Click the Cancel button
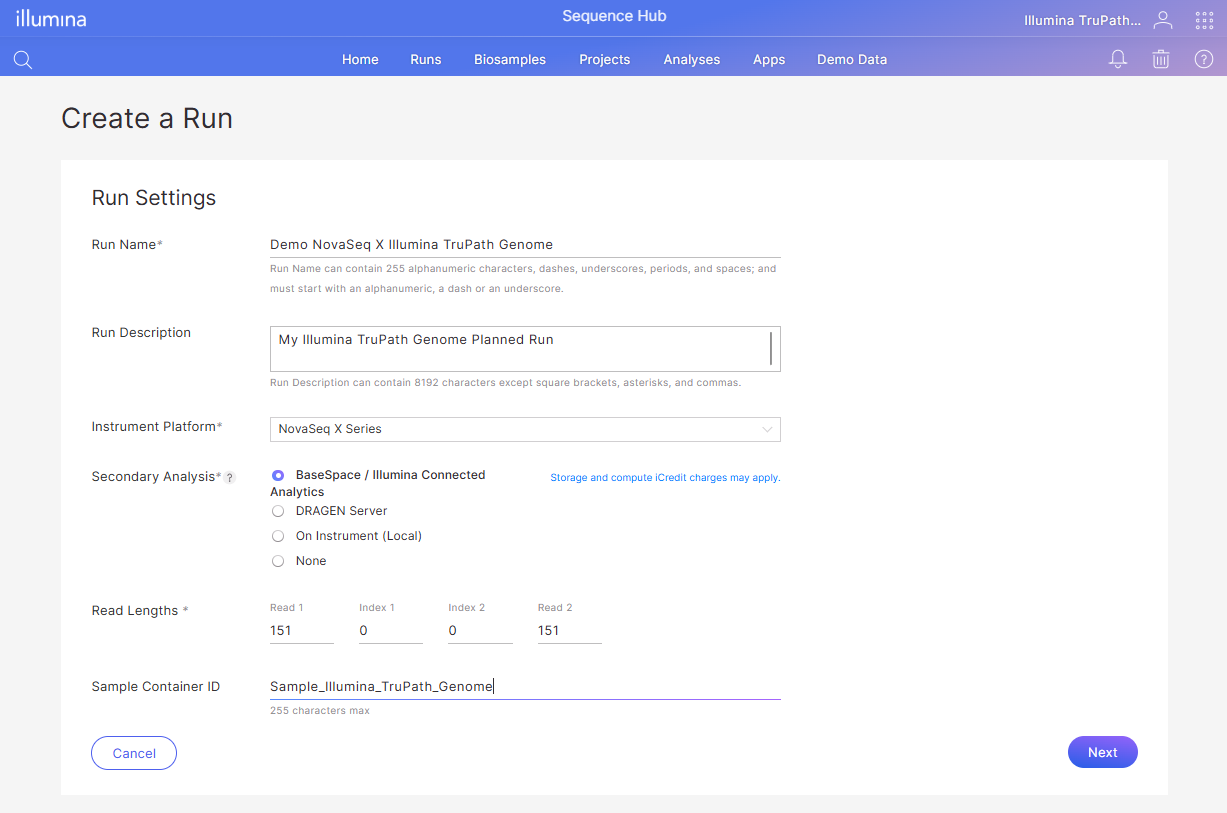The image size is (1227, 813). coord(134,753)
